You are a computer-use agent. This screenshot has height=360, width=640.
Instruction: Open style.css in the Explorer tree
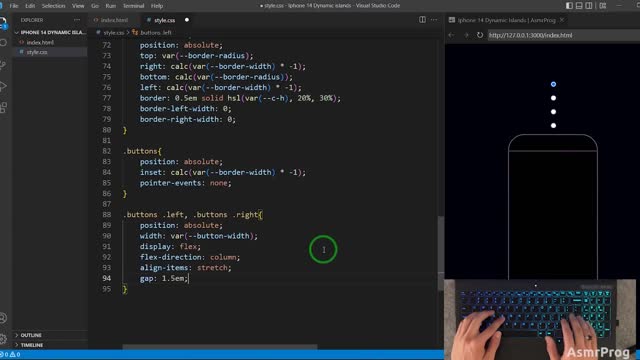coord(37,52)
